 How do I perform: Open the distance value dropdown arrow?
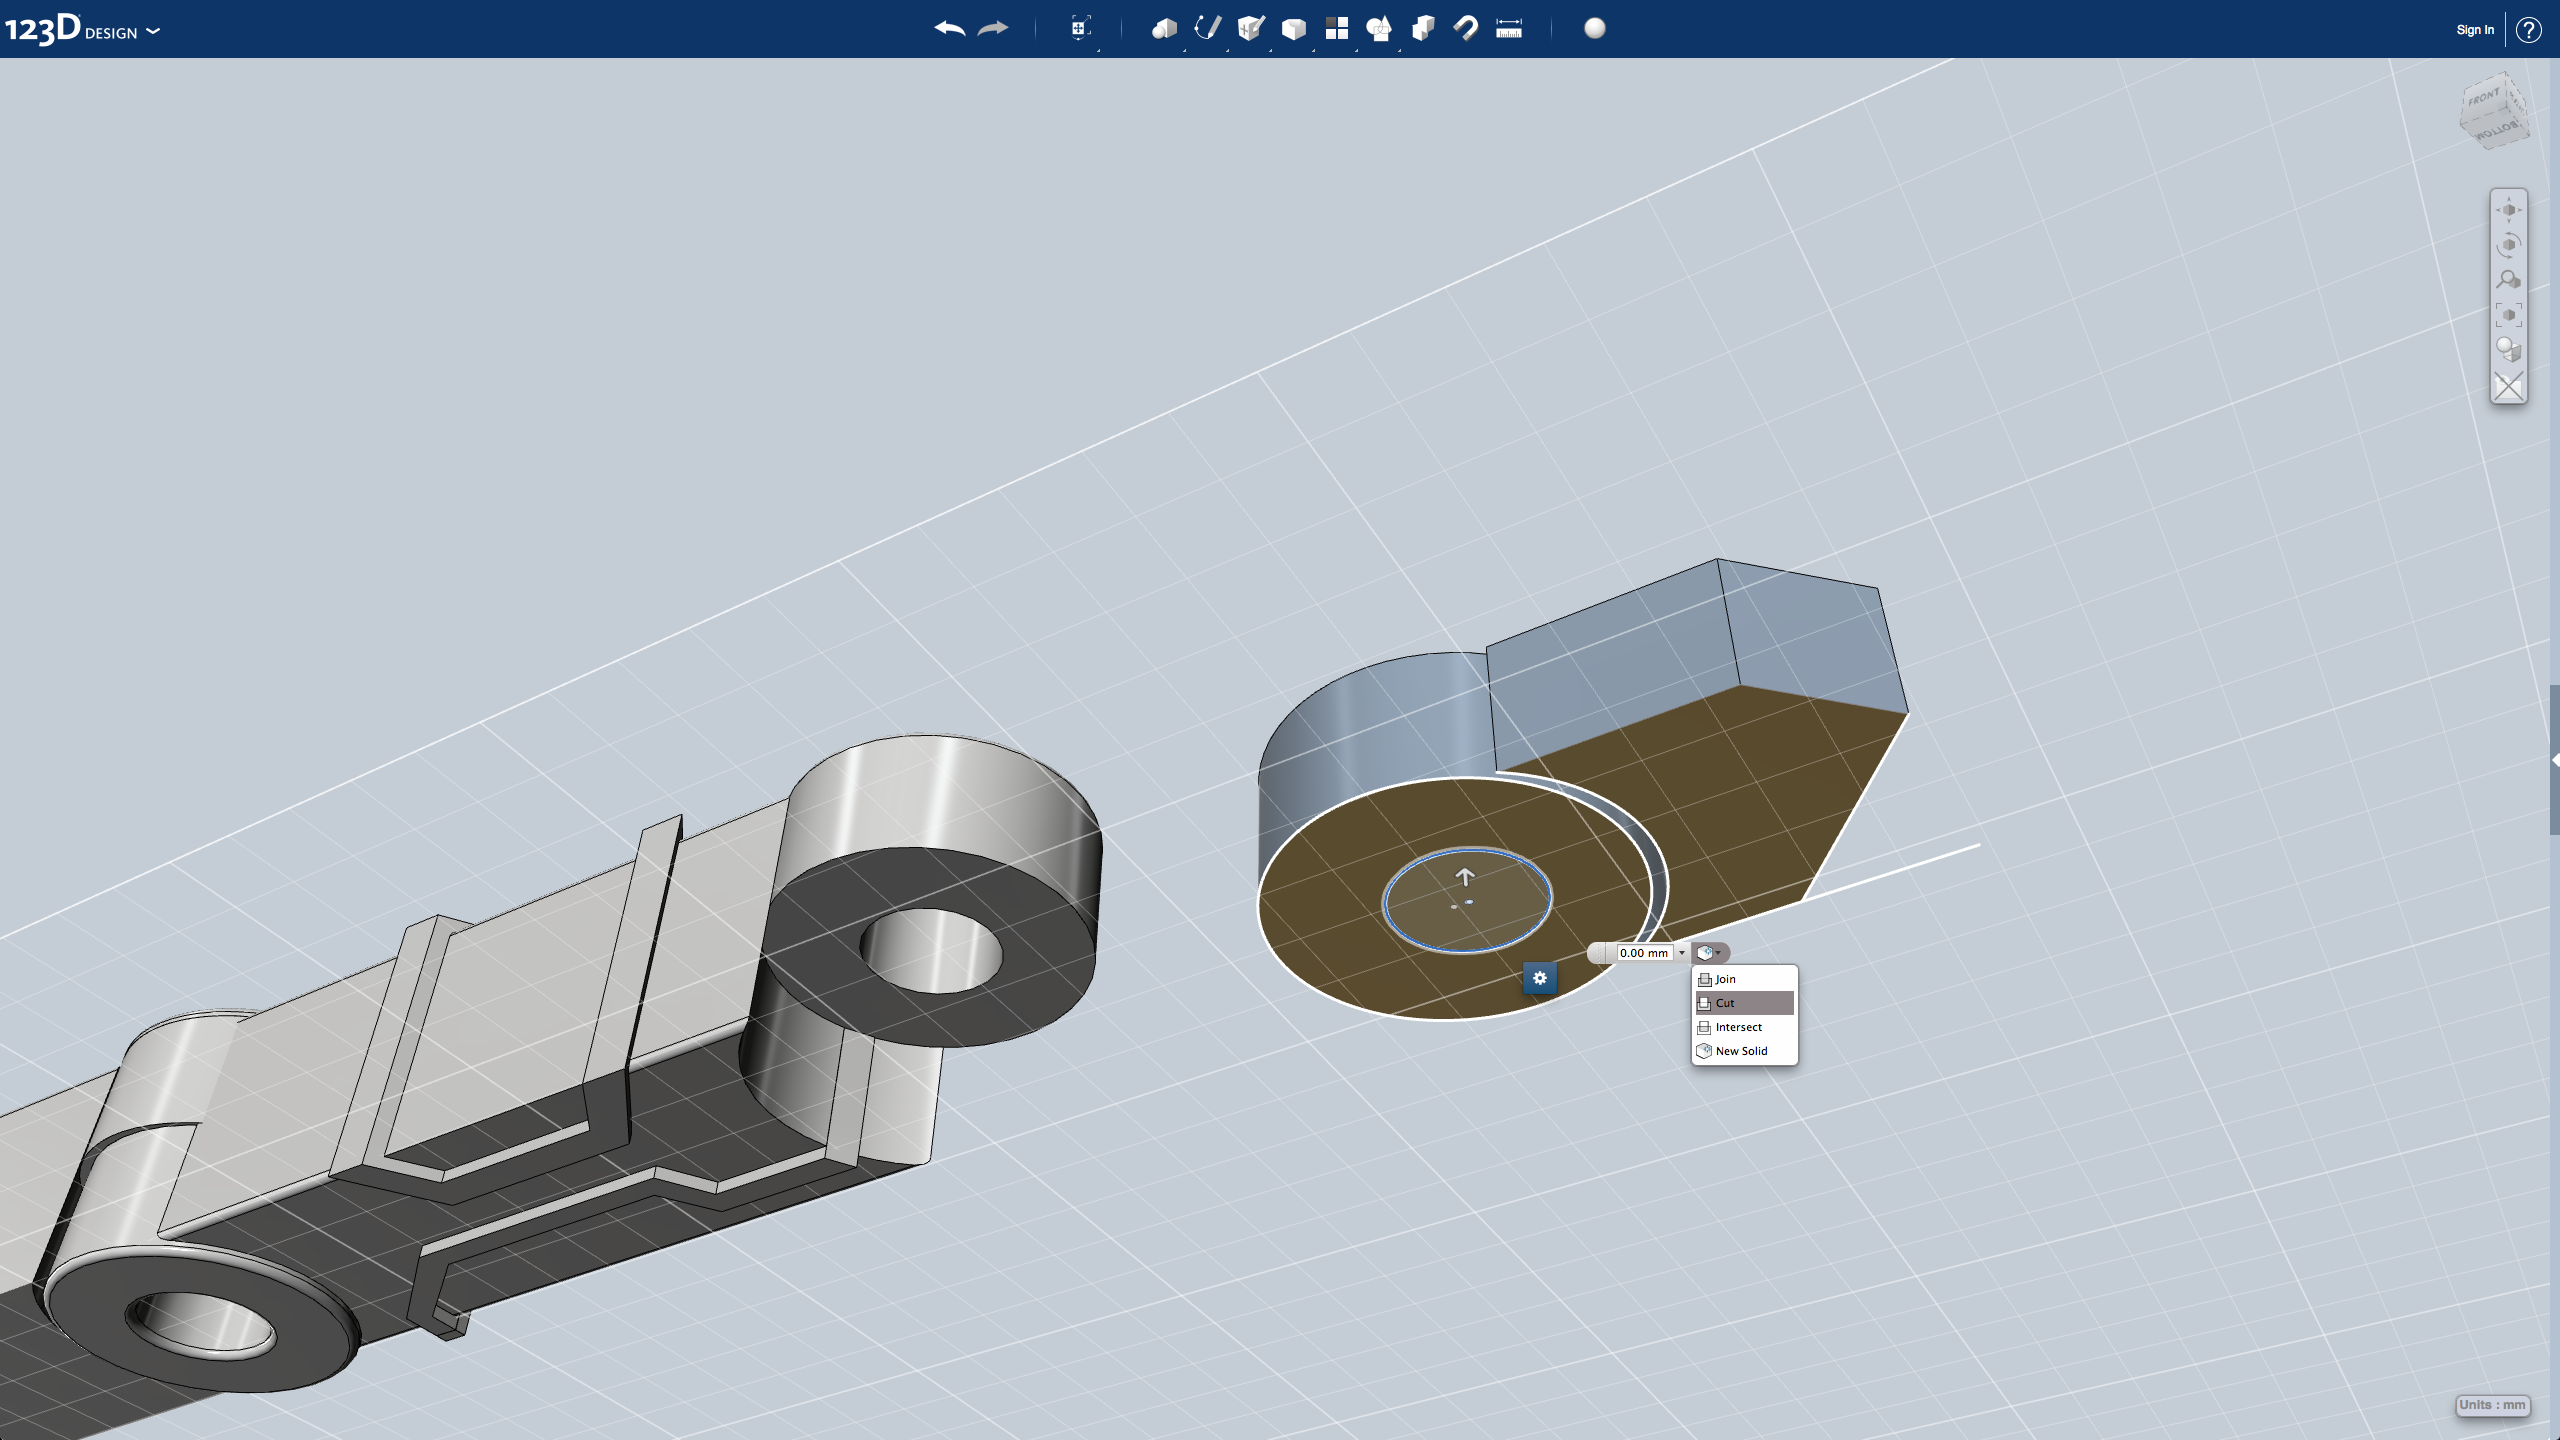pos(1681,953)
